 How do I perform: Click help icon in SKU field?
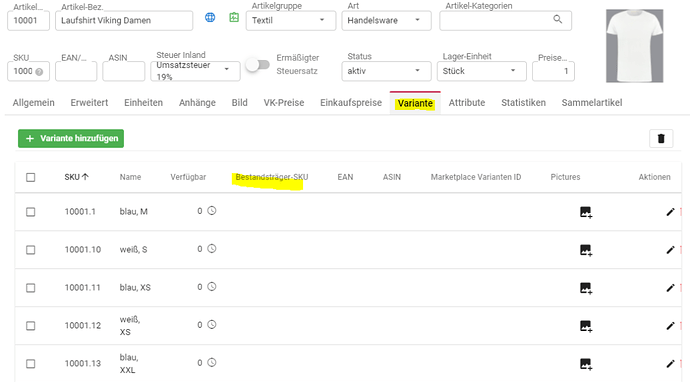[x=39, y=72]
